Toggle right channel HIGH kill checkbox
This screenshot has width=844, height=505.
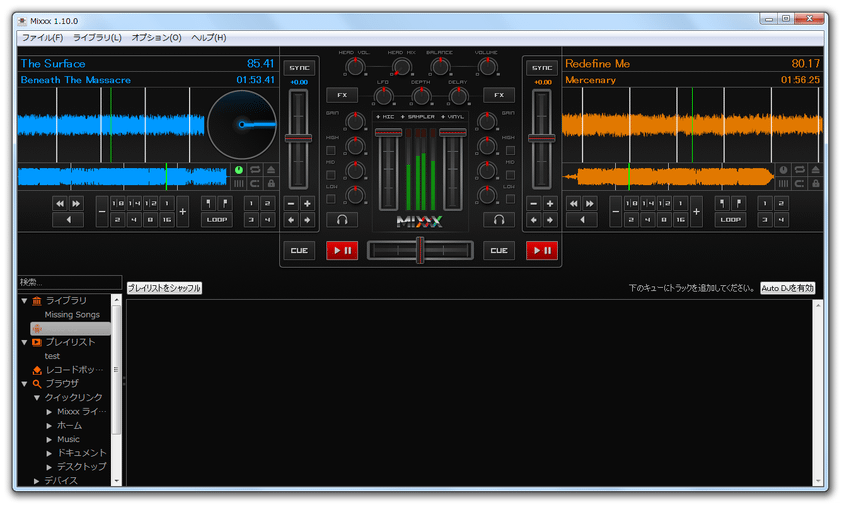[510, 150]
